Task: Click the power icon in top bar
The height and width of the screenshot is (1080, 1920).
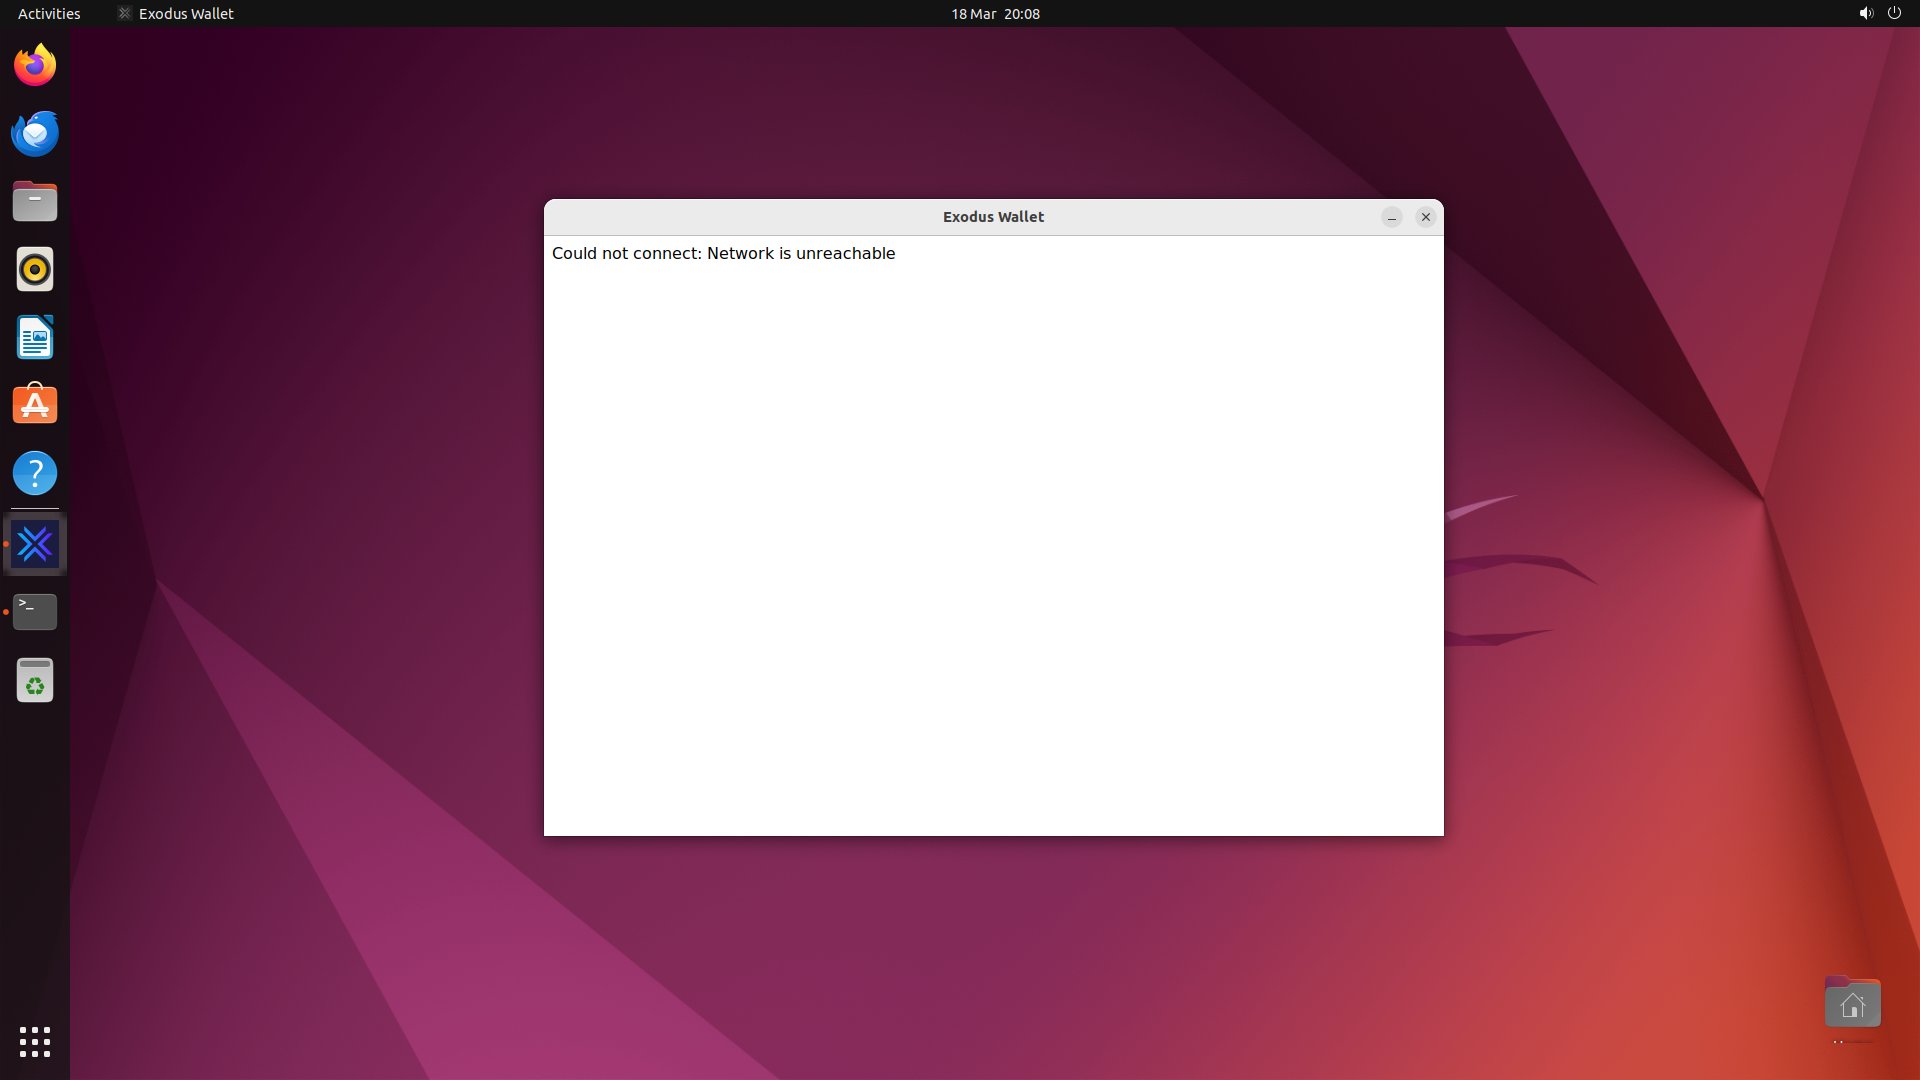Action: pyautogui.click(x=1894, y=13)
